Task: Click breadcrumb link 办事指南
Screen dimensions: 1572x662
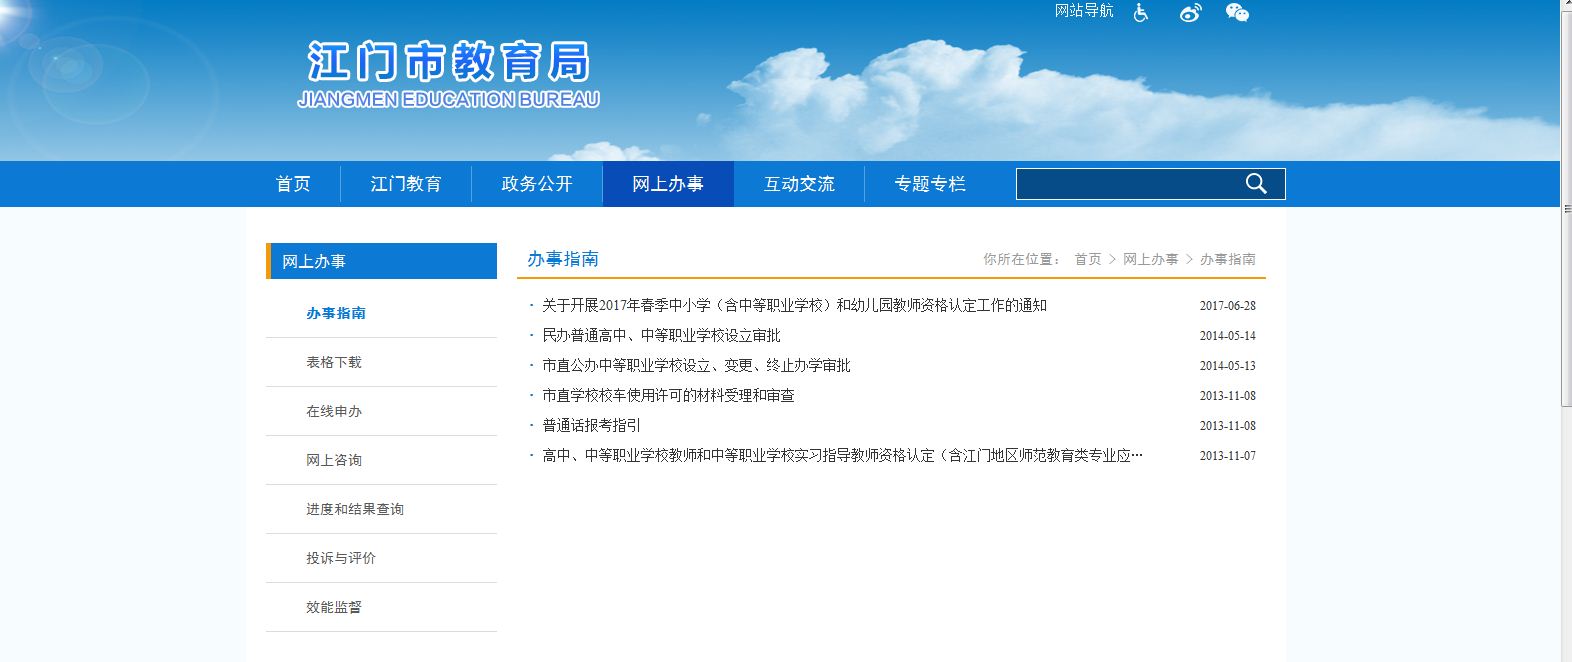Action: tap(1228, 259)
